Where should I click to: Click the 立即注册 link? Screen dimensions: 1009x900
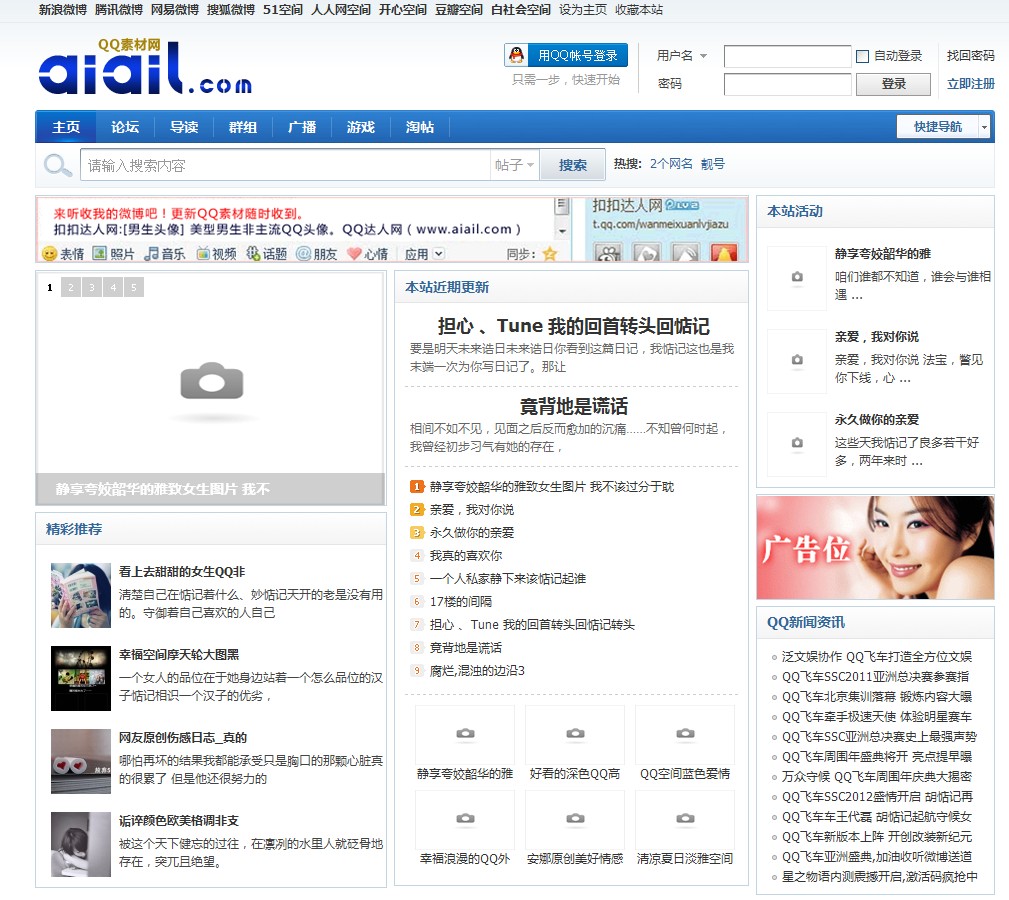coord(970,84)
